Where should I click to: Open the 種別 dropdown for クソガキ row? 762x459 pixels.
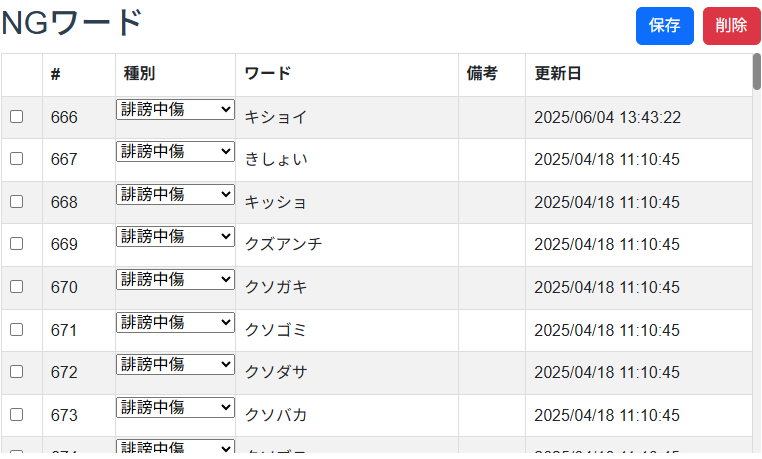pyautogui.click(x=175, y=279)
